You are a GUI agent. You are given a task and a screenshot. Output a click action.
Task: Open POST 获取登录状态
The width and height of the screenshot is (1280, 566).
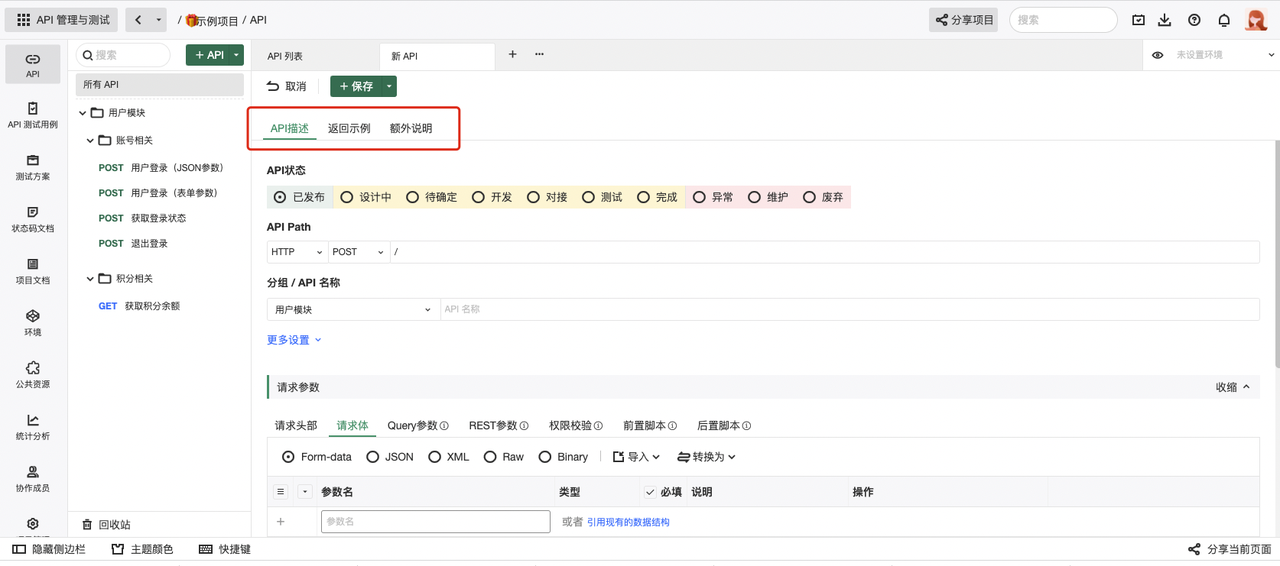pyautogui.click(x=142, y=218)
